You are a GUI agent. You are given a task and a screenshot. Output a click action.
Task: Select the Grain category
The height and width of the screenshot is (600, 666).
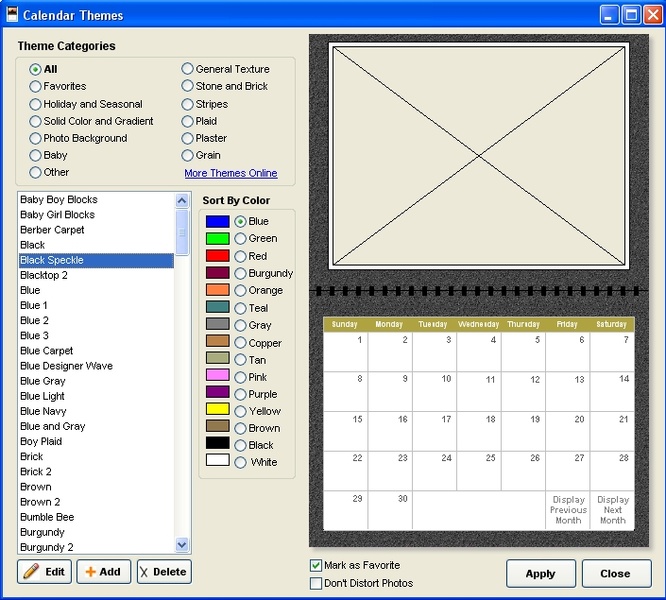tap(187, 155)
